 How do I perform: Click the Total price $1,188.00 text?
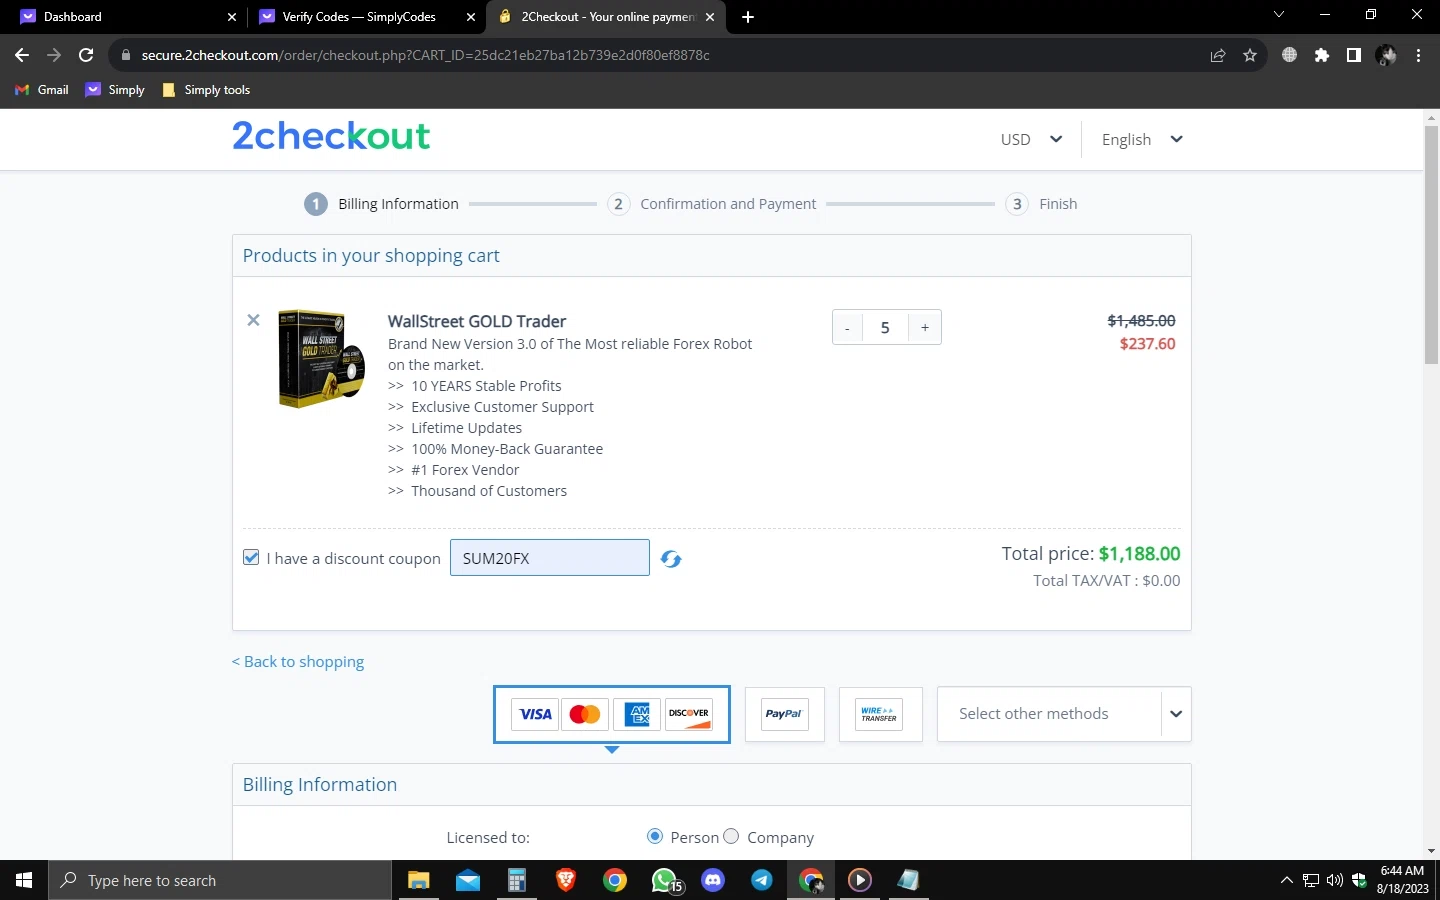1091,554
